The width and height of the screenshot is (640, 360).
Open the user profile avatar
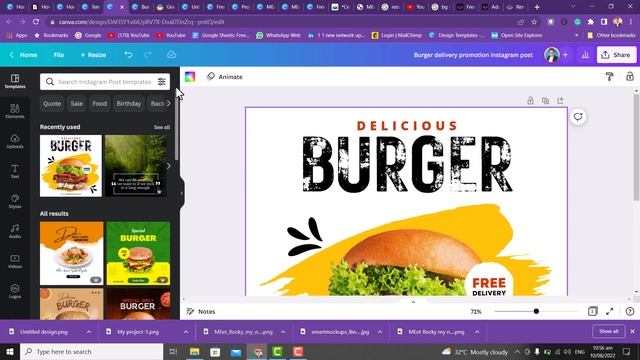click(x=551, y=55)
